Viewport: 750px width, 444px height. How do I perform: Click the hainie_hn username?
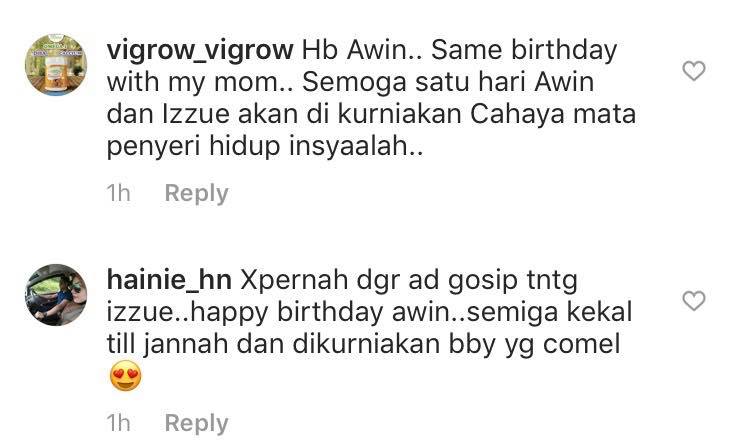coord(169,280)
